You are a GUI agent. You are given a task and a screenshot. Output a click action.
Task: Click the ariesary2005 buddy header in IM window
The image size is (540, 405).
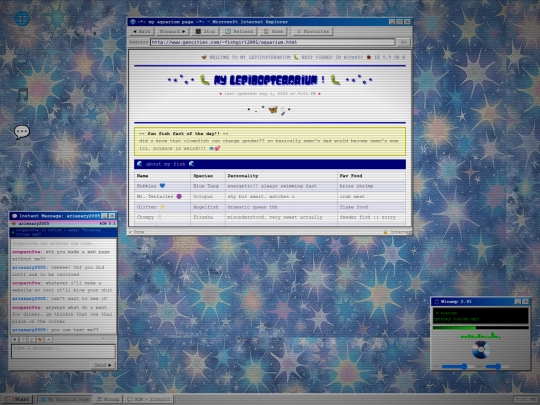[63, 224]
